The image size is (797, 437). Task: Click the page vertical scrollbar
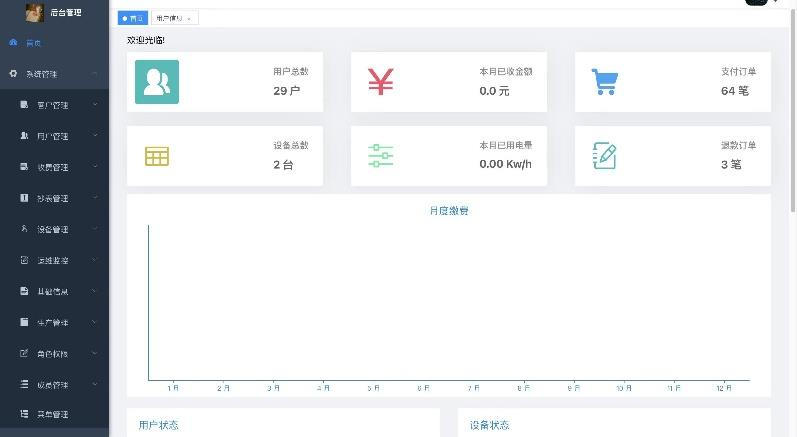(x=793, y=109)
